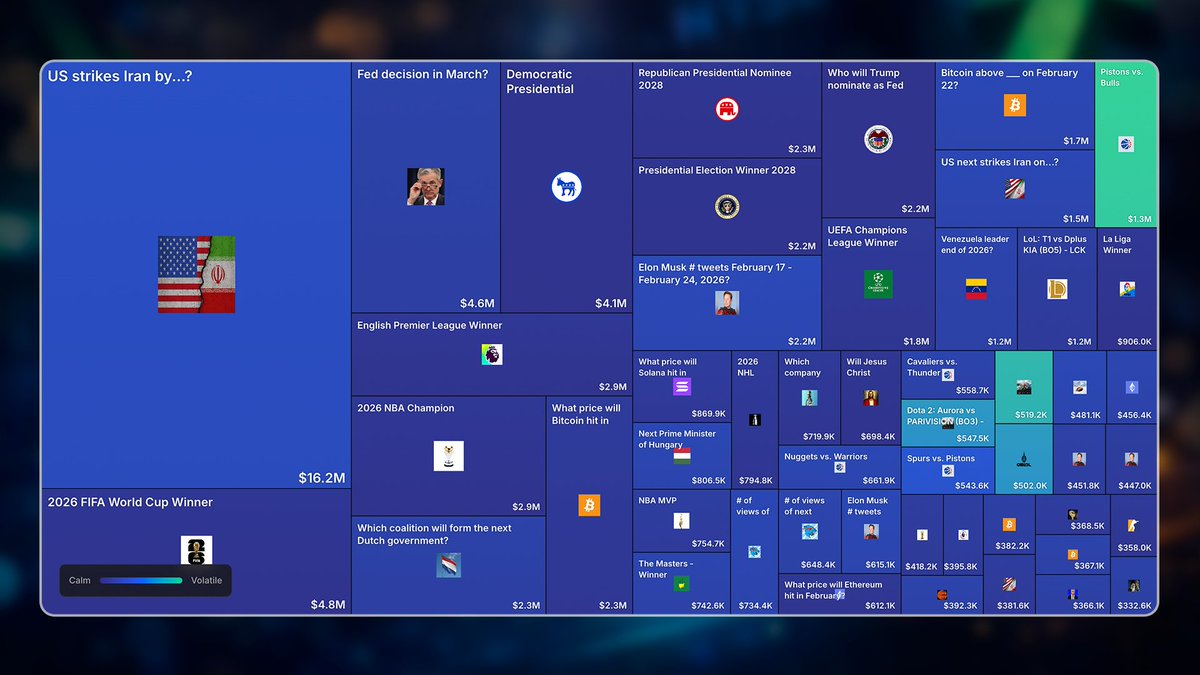The image size is (1200, 675).
Task: Click the LCK league logo icon
Action: pos(1057,289)
